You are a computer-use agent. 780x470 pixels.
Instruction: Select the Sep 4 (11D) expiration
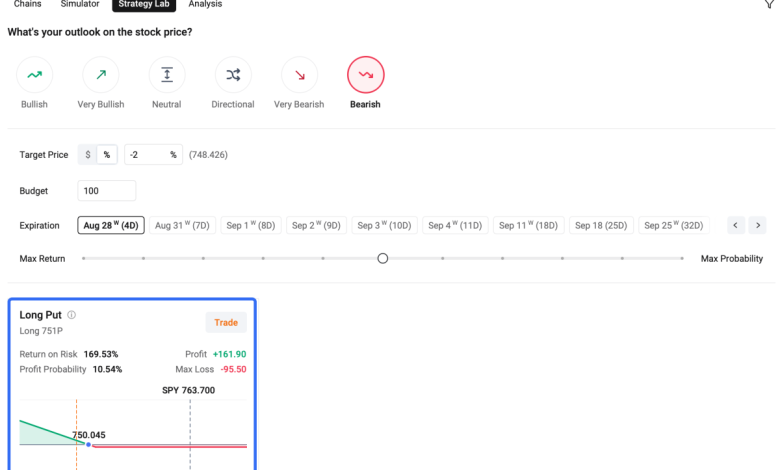[x=455, y=225]
